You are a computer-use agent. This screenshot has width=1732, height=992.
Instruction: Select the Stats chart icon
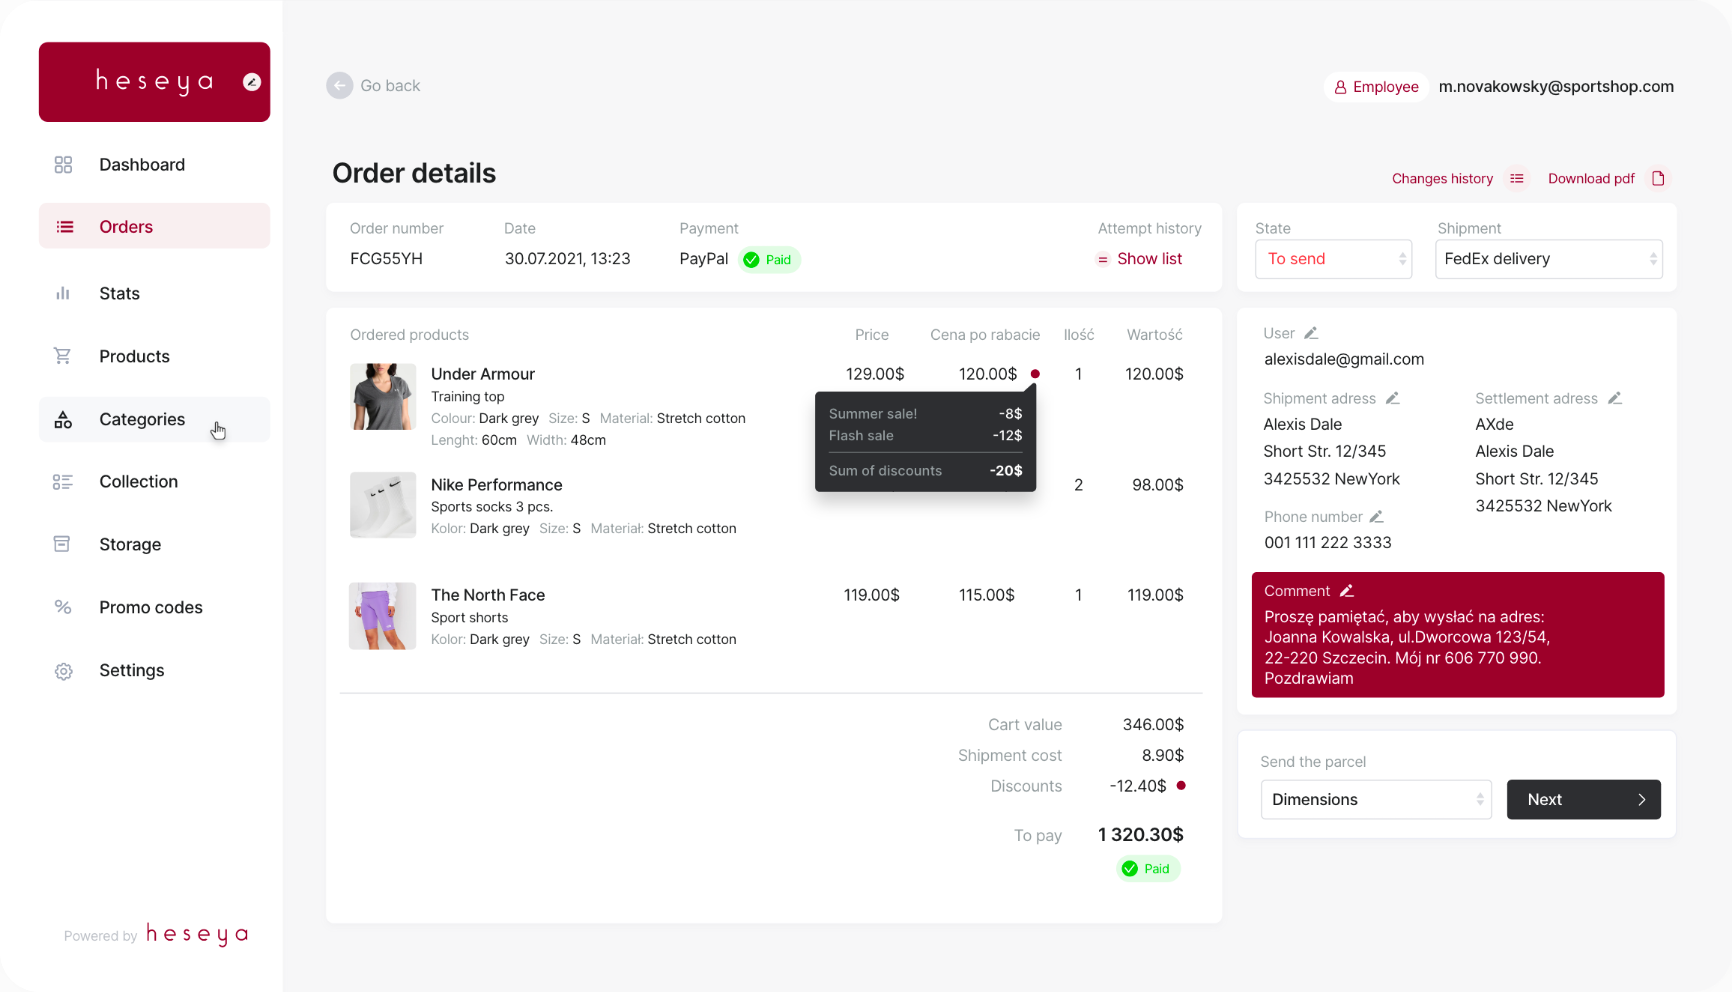63,293
